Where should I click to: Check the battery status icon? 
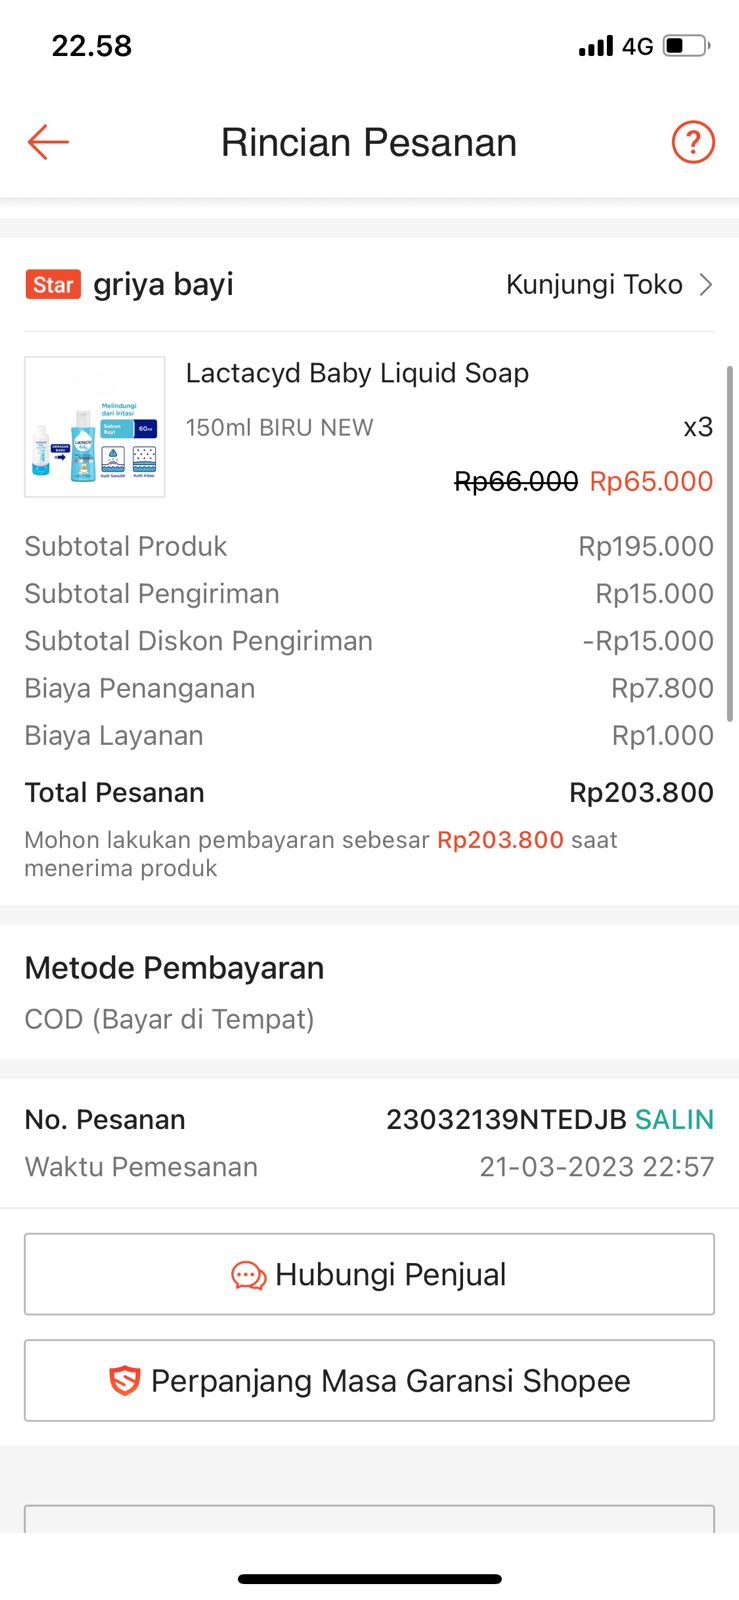click(686, 46)
